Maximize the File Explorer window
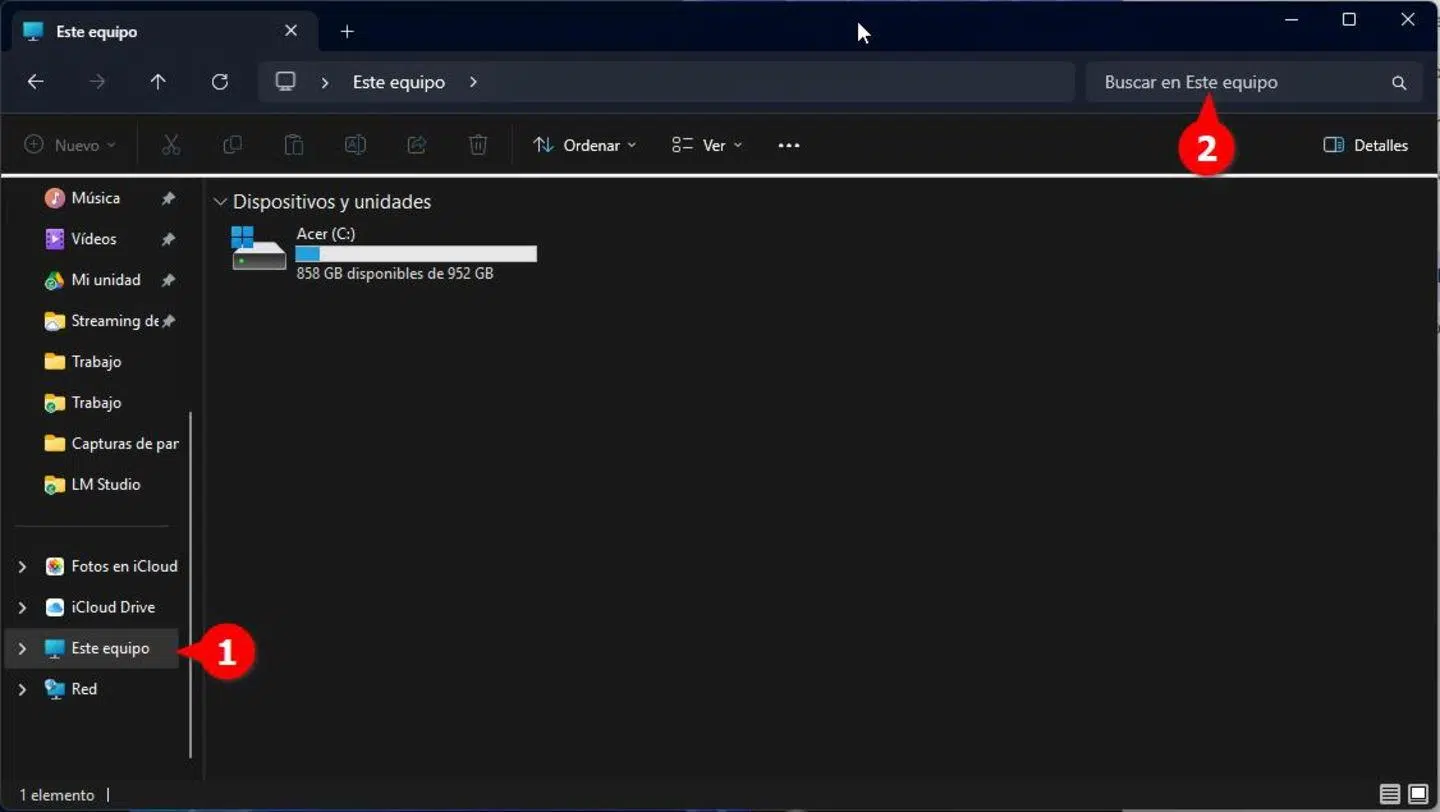This screenshot has height=812, width=1440. (x=1349, y=20)
